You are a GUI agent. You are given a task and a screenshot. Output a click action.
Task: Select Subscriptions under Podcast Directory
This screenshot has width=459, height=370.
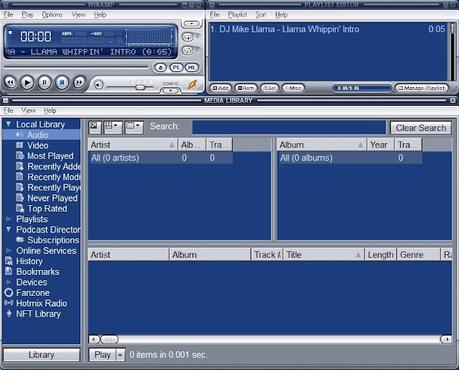[x=53, y=240]
